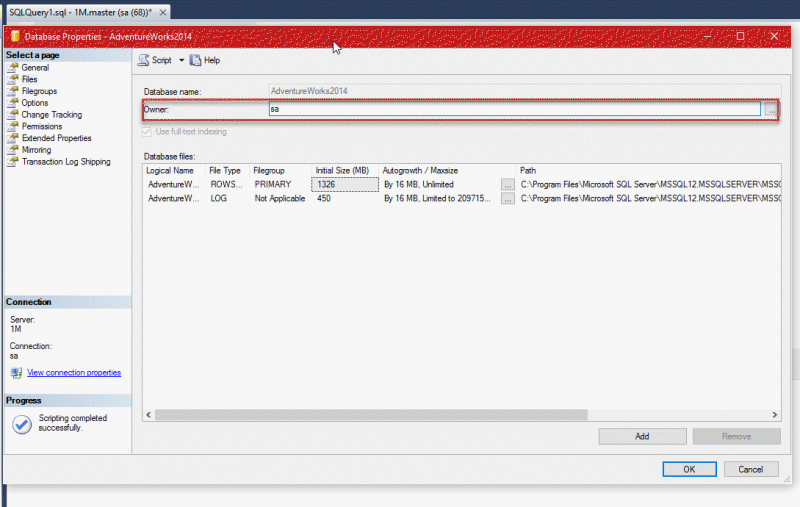Screen dimensions: 800x507
Task: Click the General page icon
Action: (x=13, y=67)
